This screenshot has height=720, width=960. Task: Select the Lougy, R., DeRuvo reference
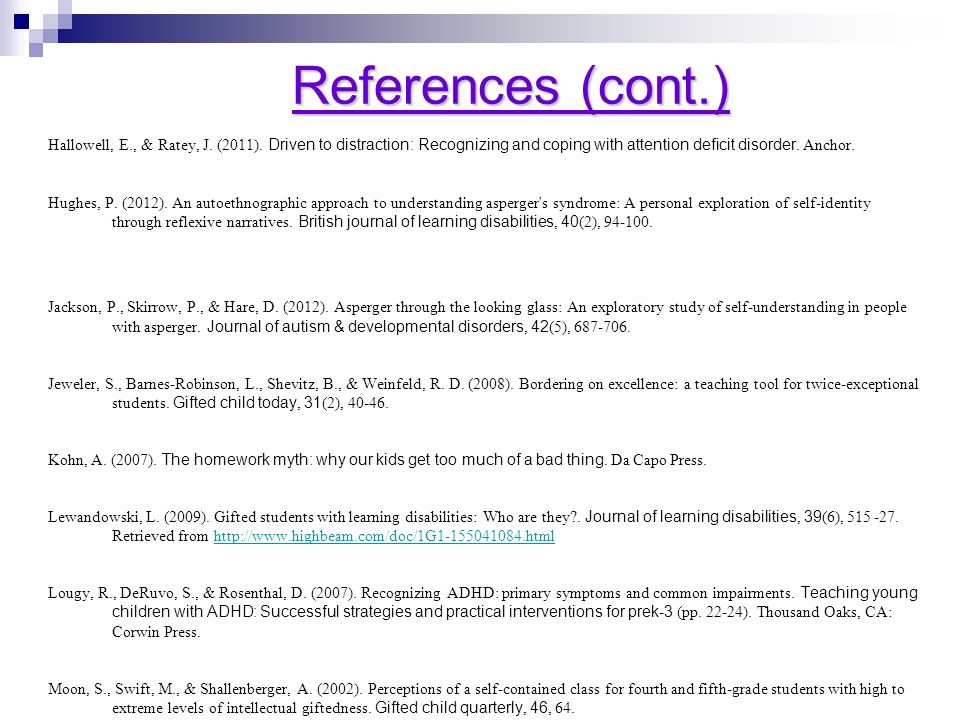click(x=483, y=612)
